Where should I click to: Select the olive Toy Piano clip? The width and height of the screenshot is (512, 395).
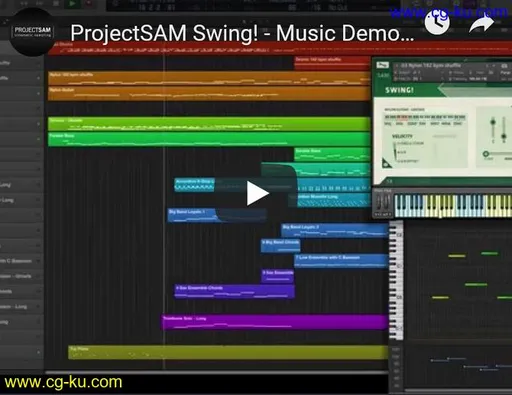click(228, 352)
